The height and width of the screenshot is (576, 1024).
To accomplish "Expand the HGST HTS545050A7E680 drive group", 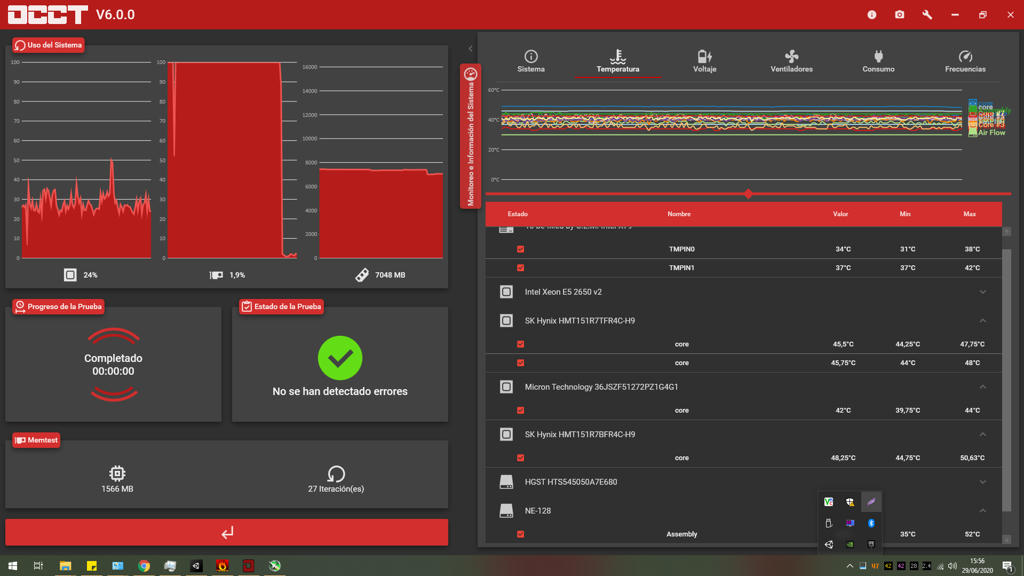I will tap(982, 482).
